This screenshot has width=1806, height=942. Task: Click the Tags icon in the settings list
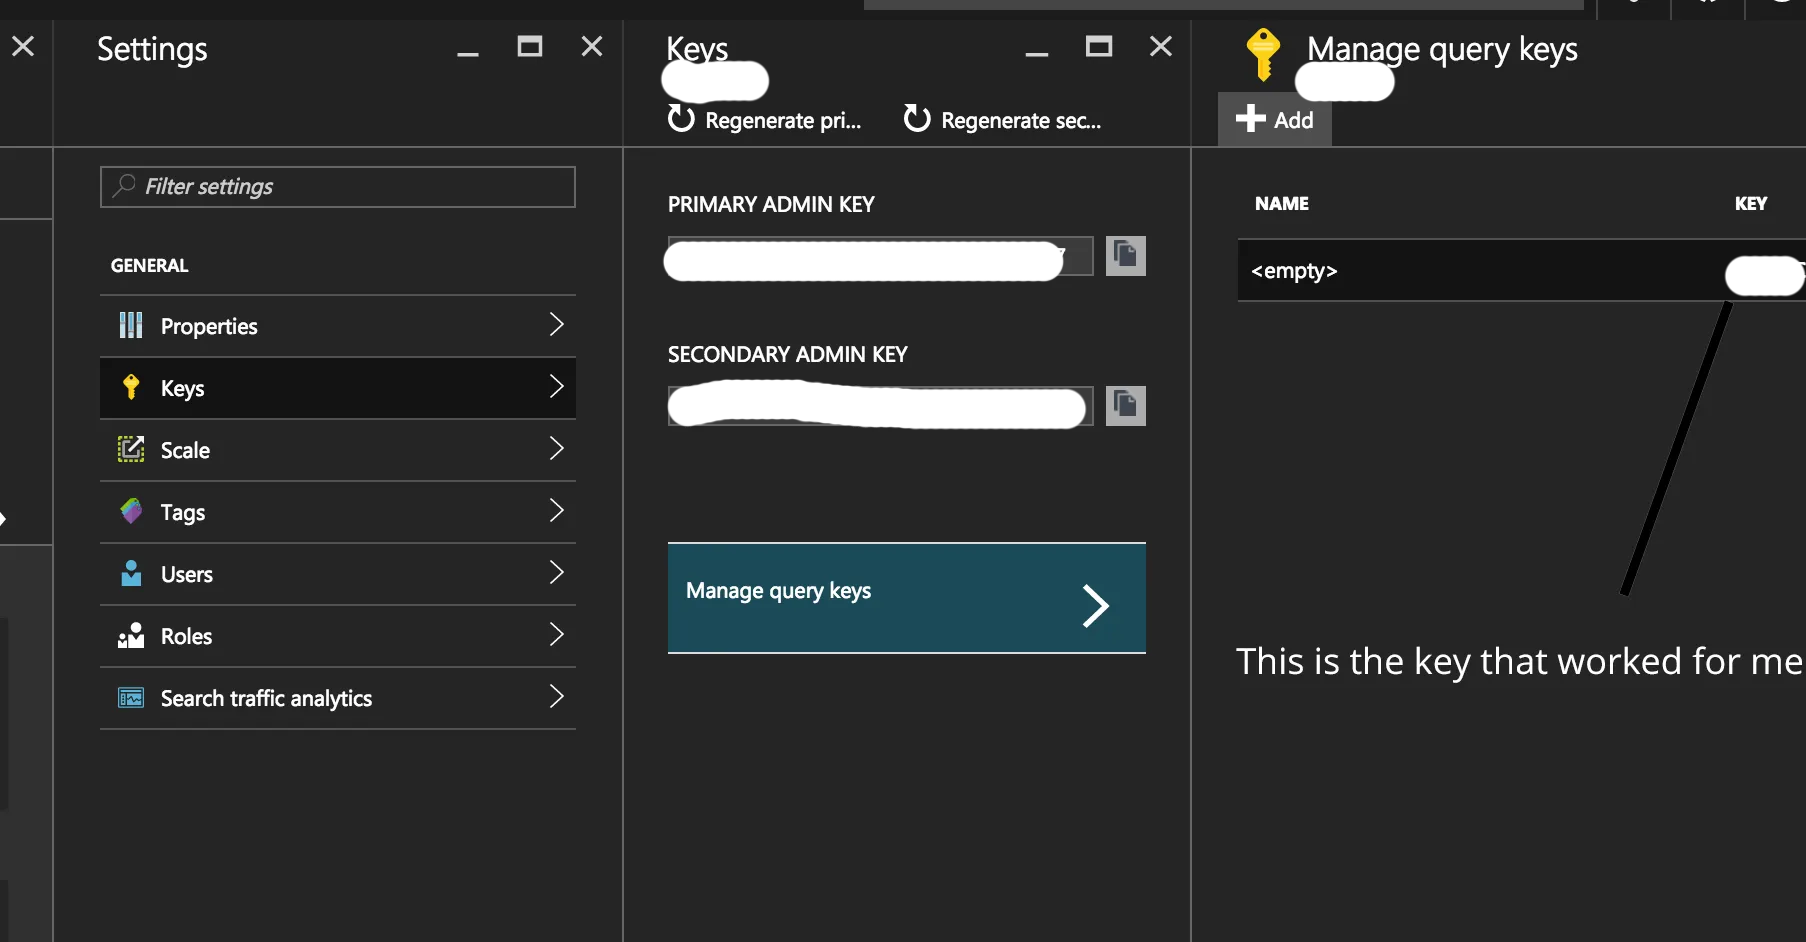[131, 511]
